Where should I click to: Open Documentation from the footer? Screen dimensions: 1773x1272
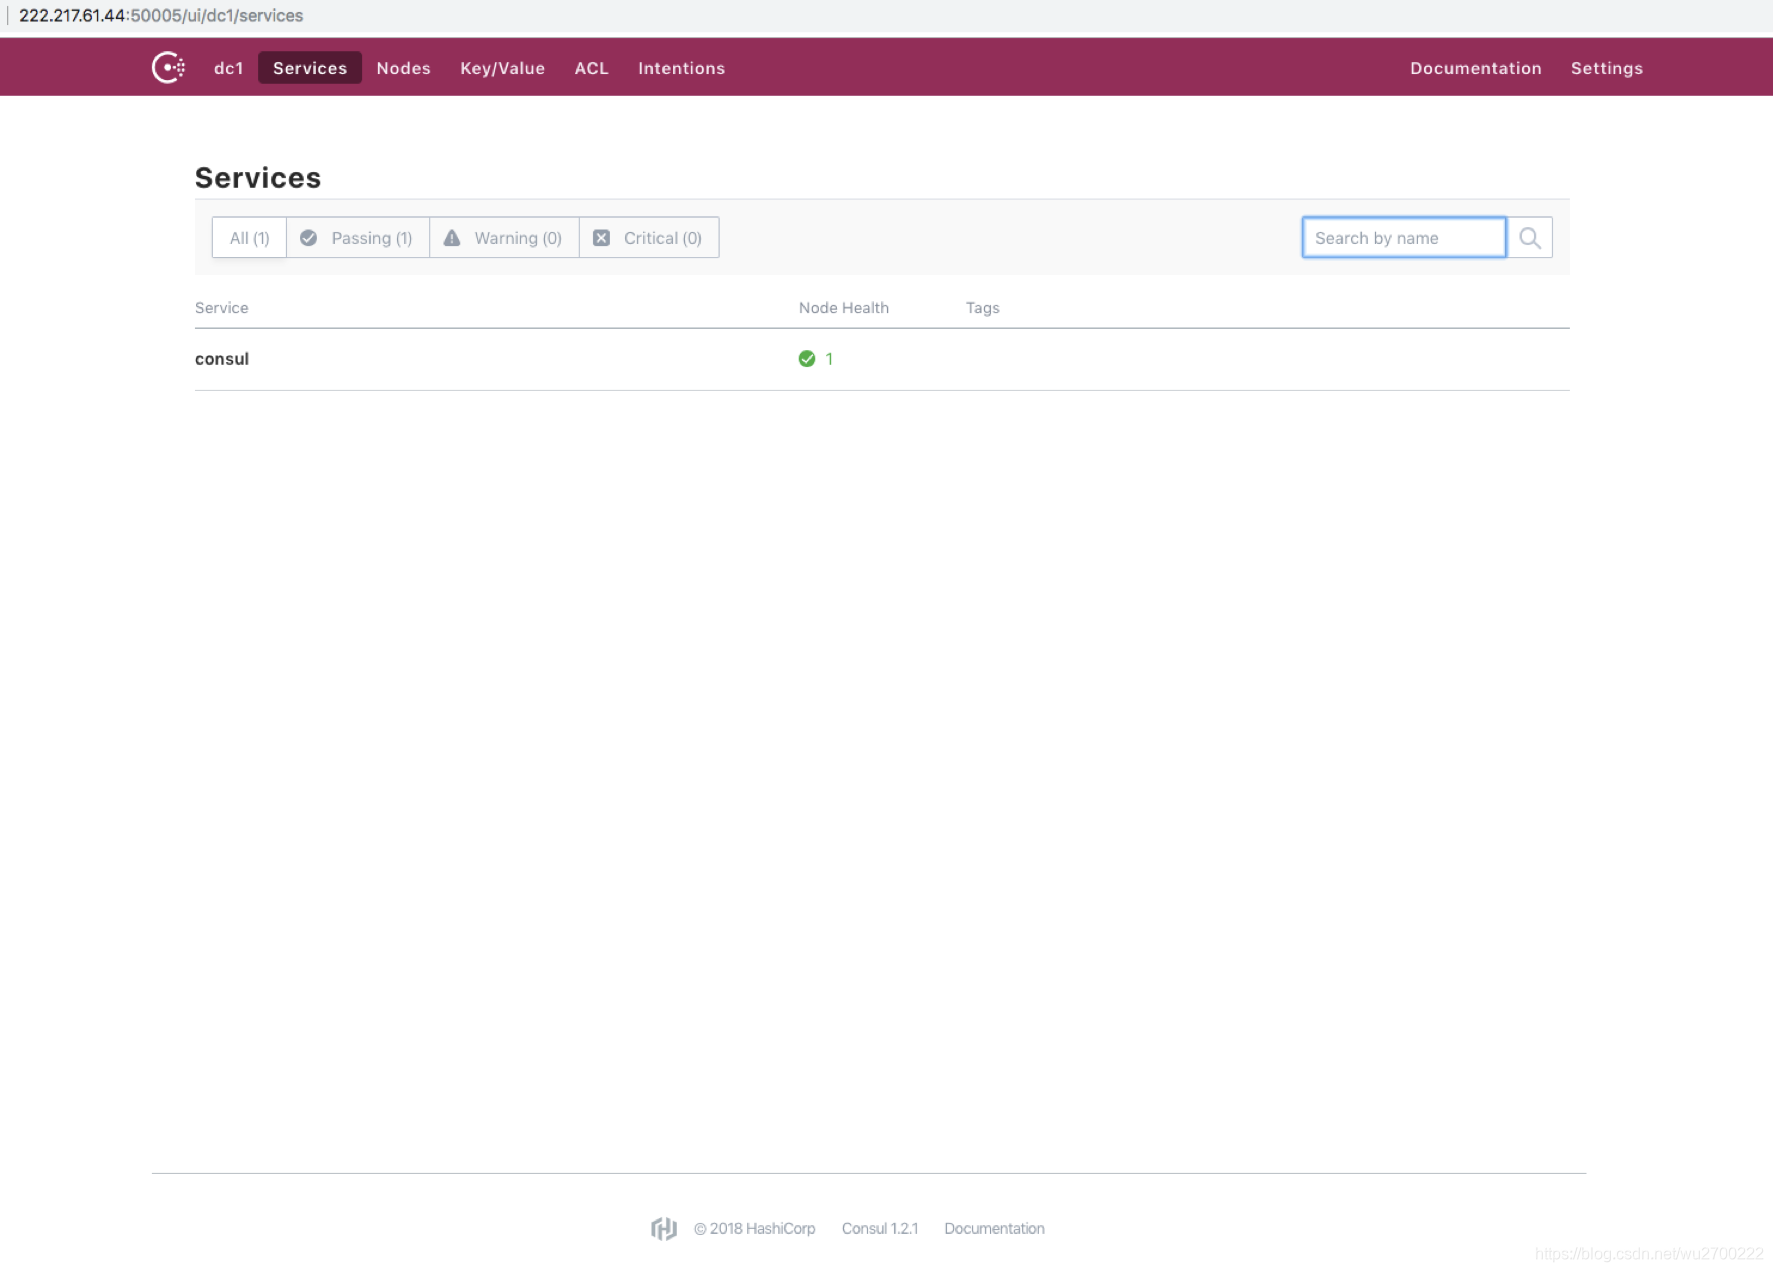994,1228
